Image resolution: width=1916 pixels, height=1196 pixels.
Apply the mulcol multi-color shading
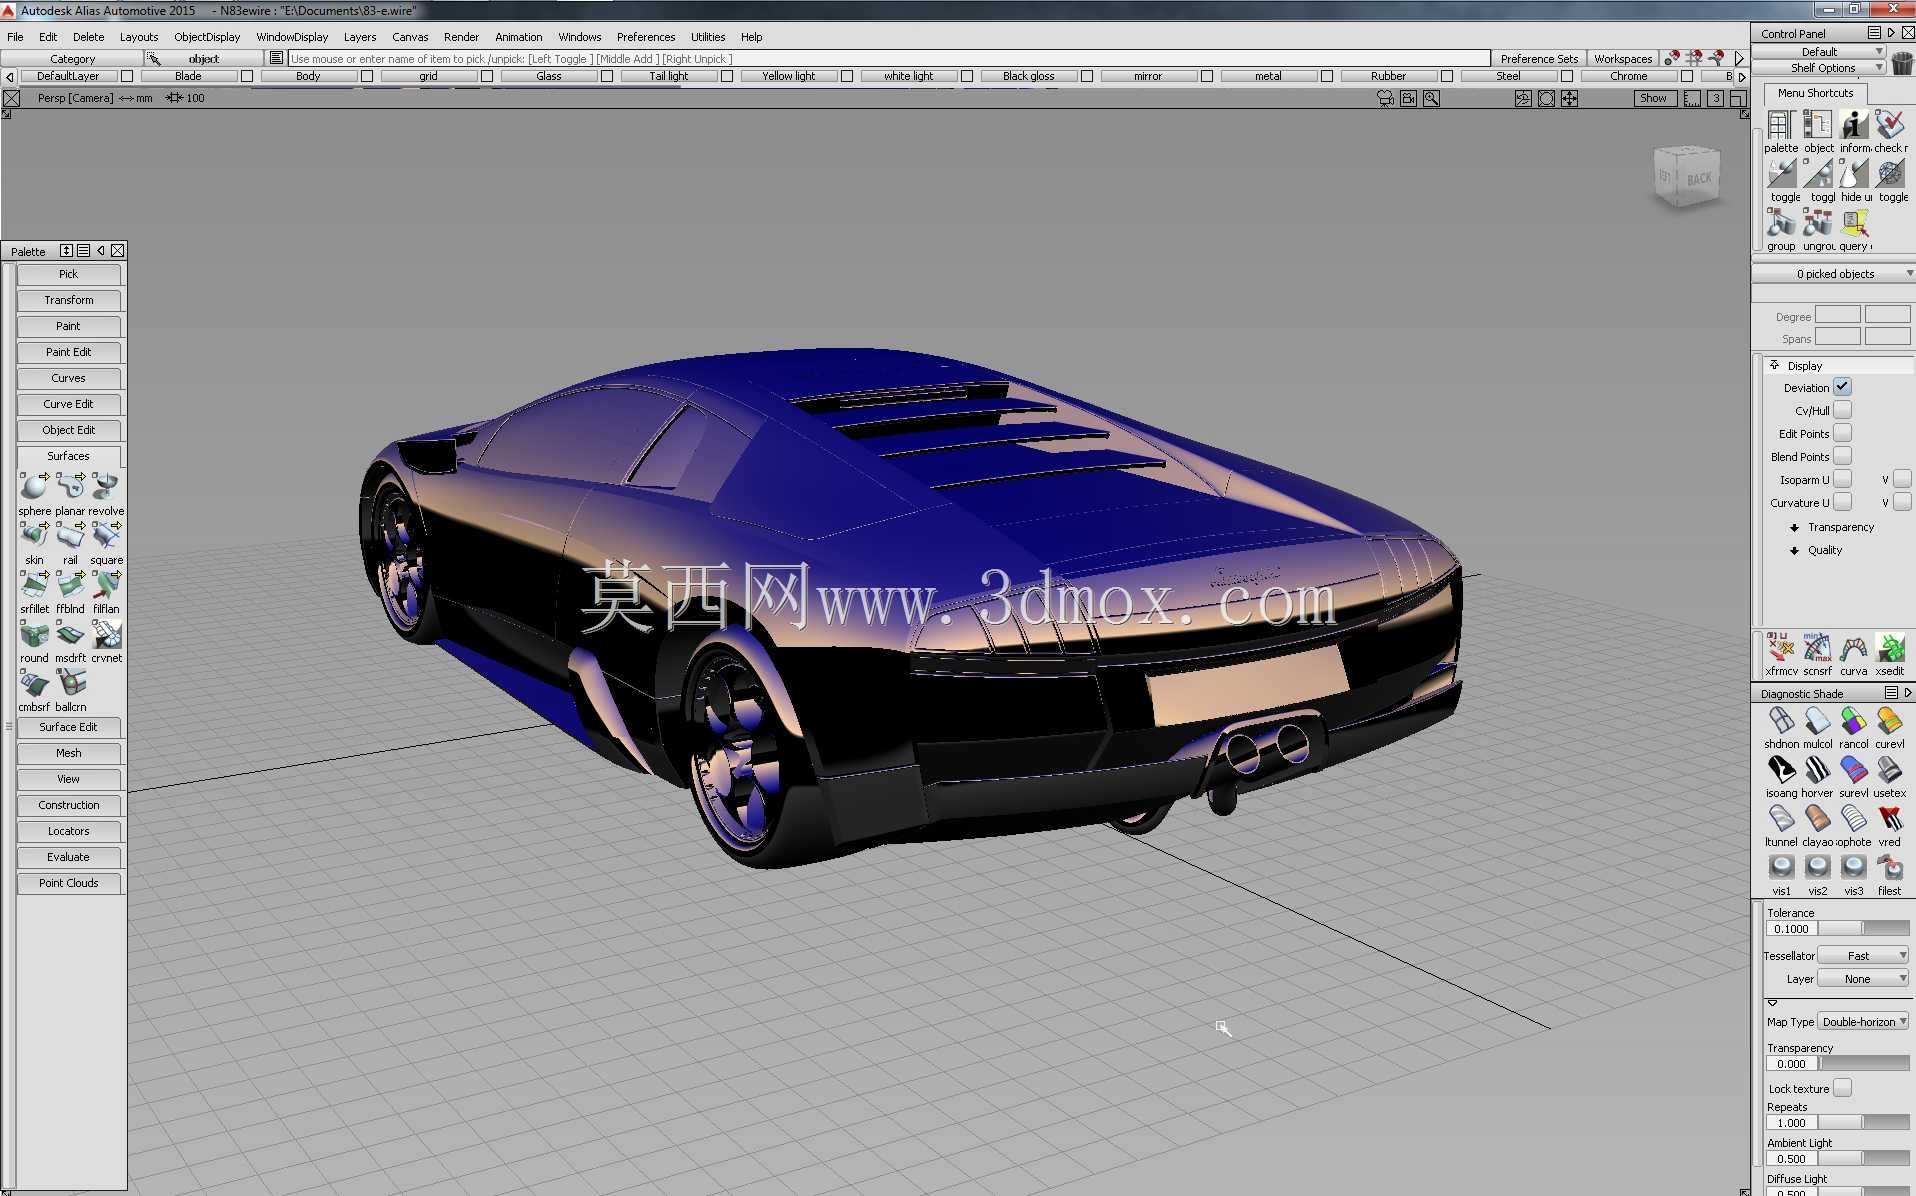1817,720
